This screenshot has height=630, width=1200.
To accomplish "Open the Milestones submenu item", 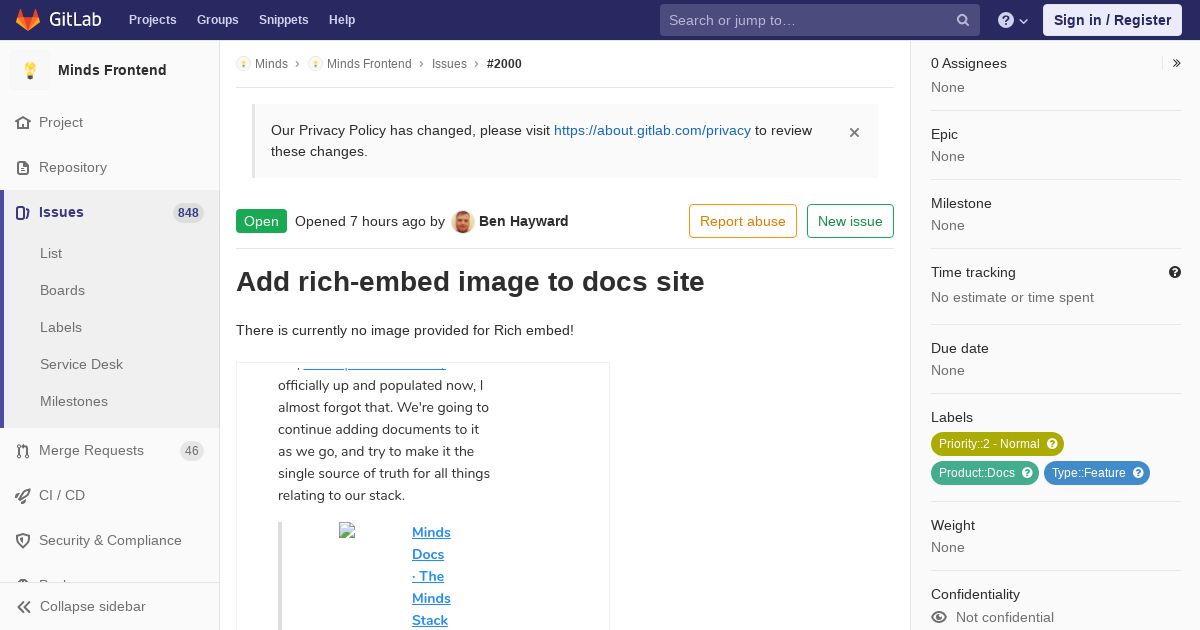I will pyautogui.click(x=74, y=401).
